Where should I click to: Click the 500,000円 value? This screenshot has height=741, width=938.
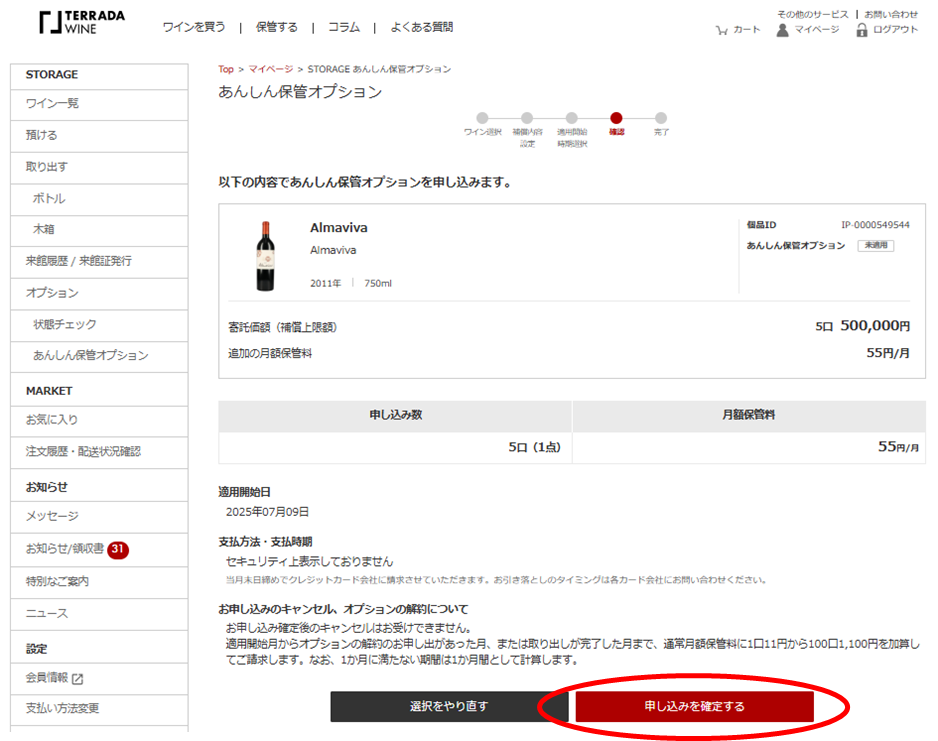point(875,326)
